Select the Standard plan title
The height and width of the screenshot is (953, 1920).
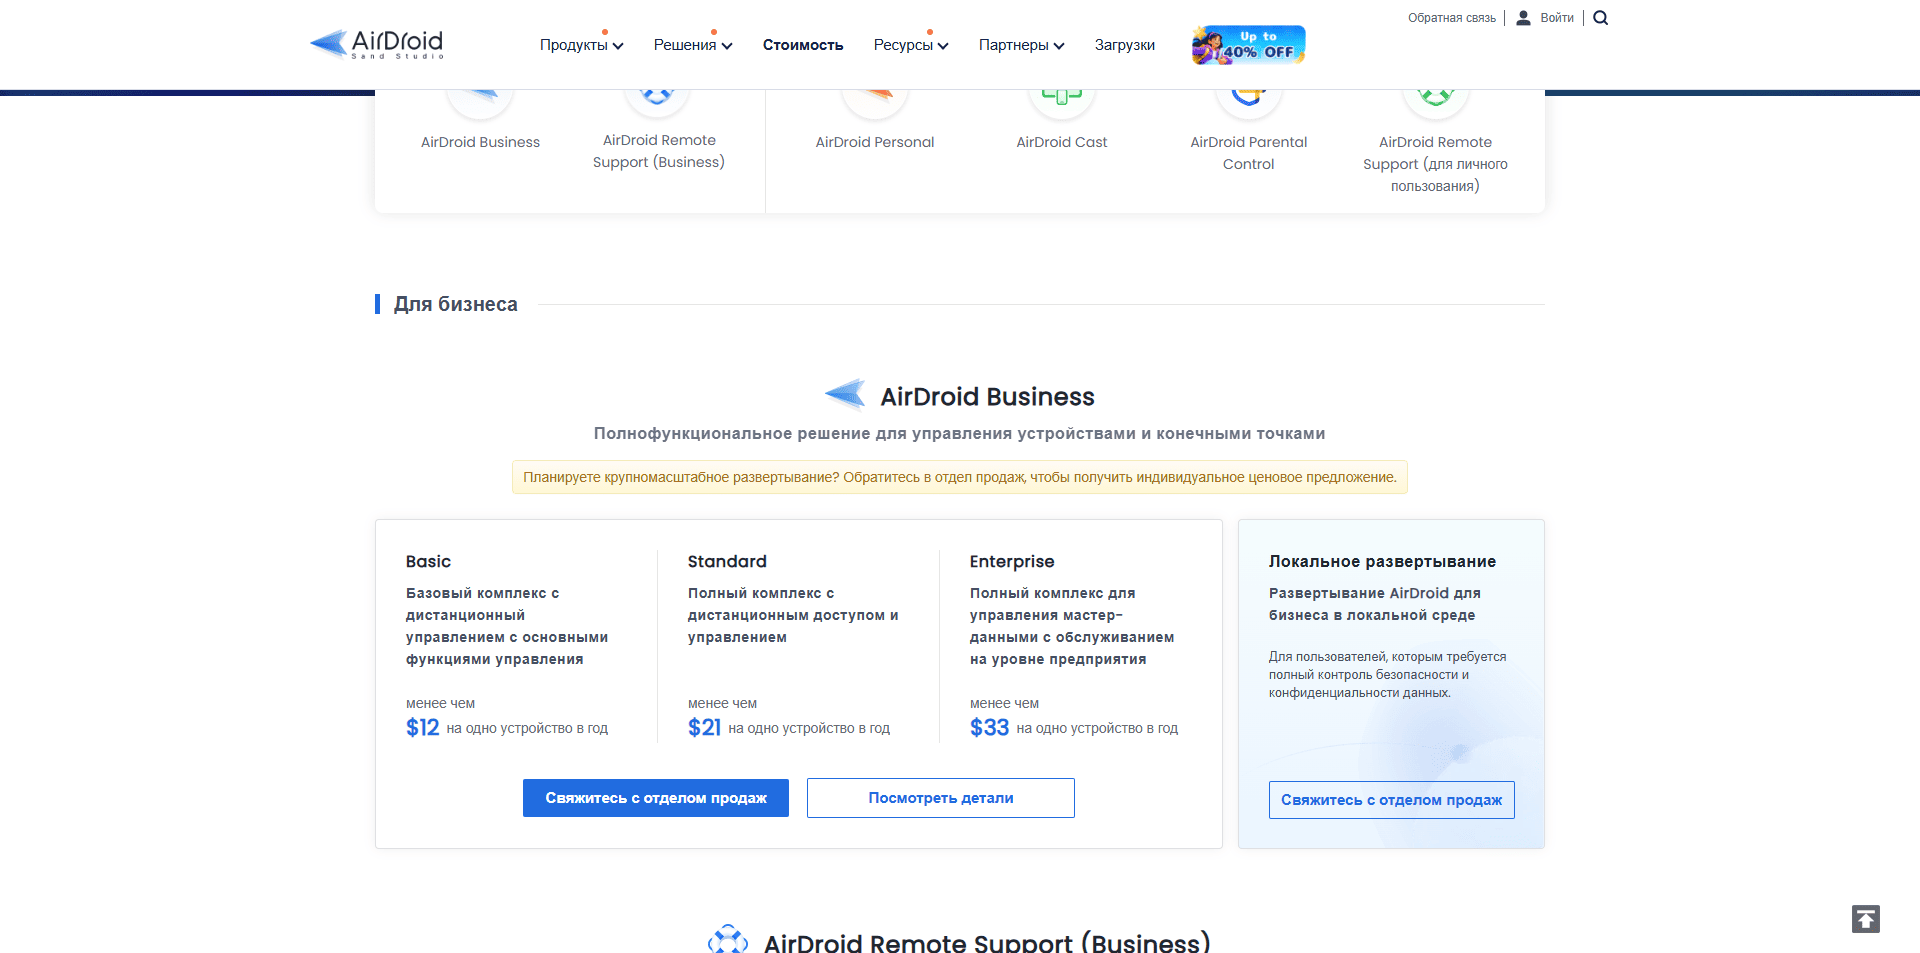[727, 562]
